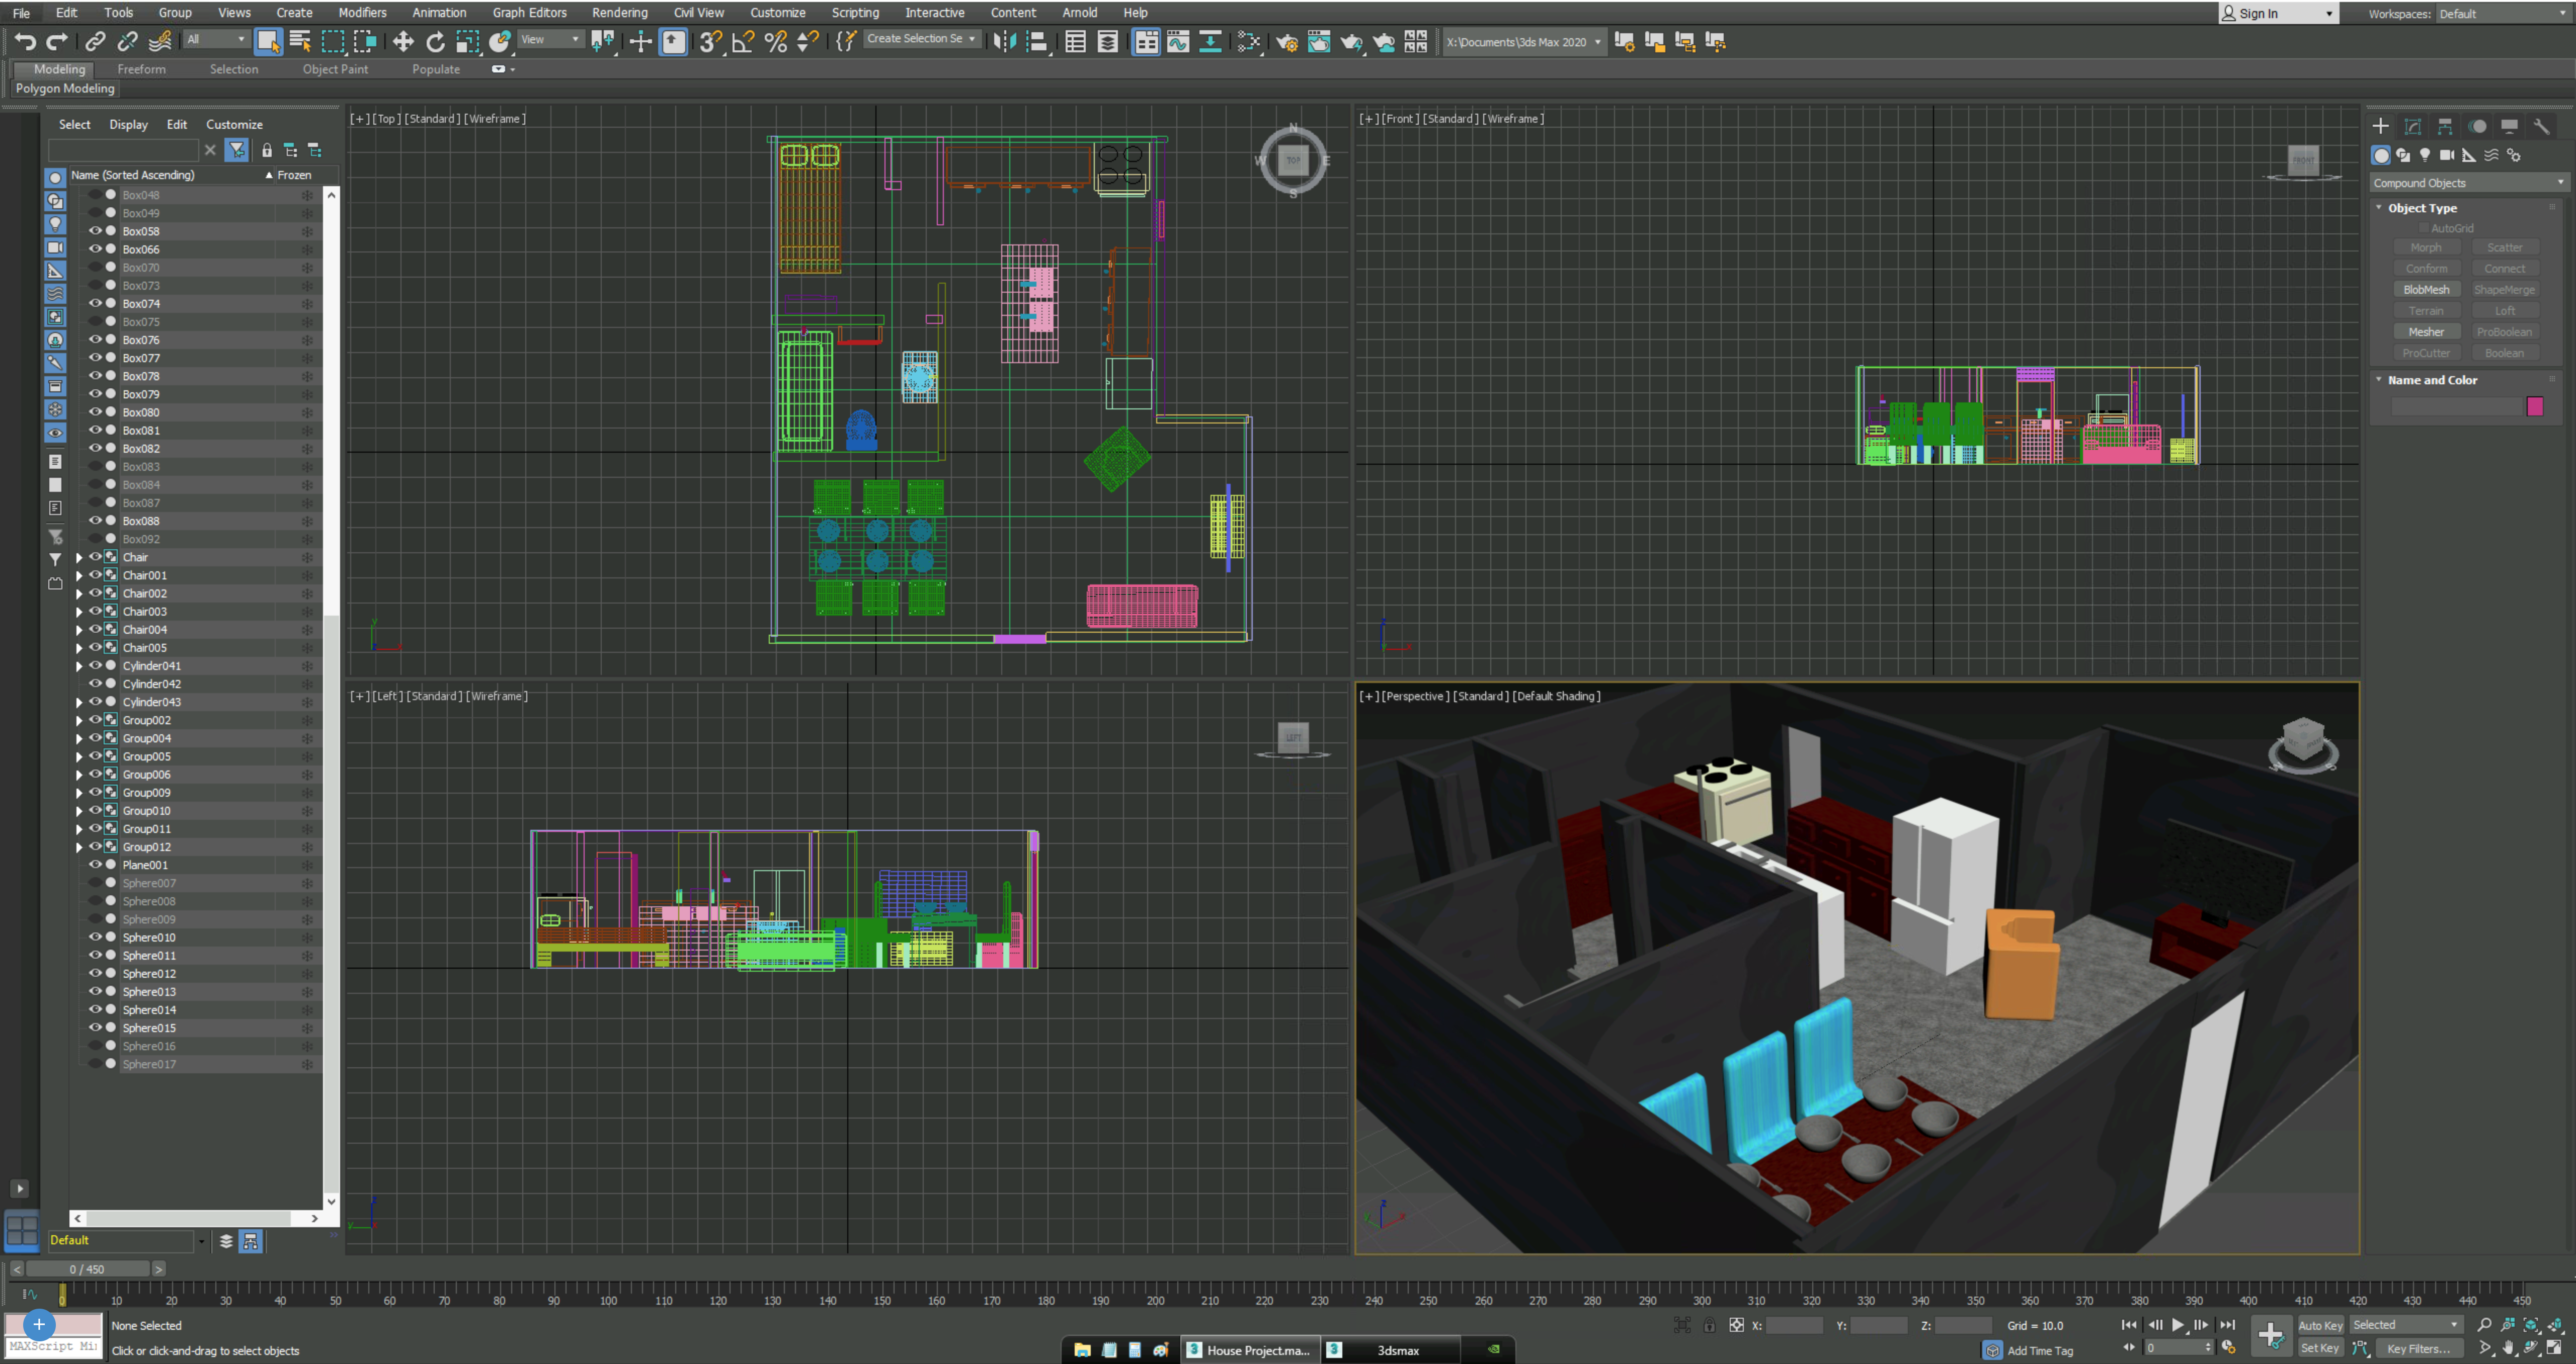Go to the start frame
The image size is (2576, 1364).
point(2129,1325)
